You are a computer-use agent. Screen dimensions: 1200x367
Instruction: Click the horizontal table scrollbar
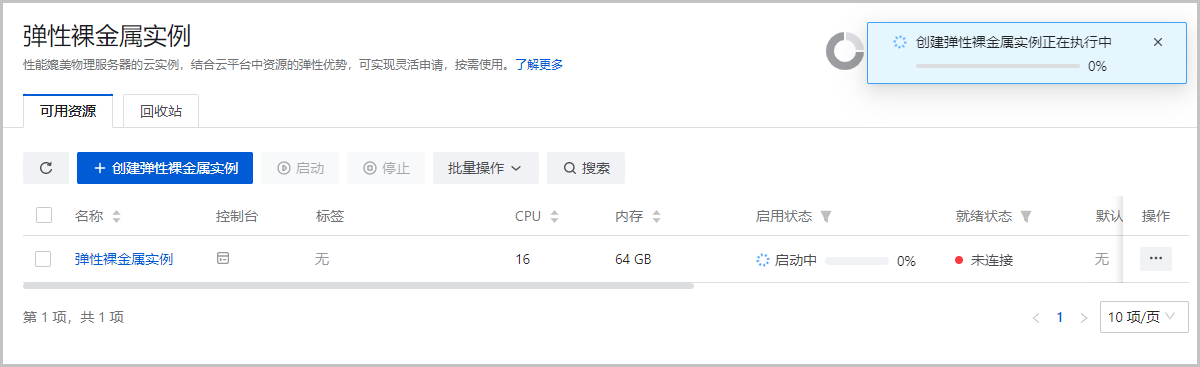[358, 286]
